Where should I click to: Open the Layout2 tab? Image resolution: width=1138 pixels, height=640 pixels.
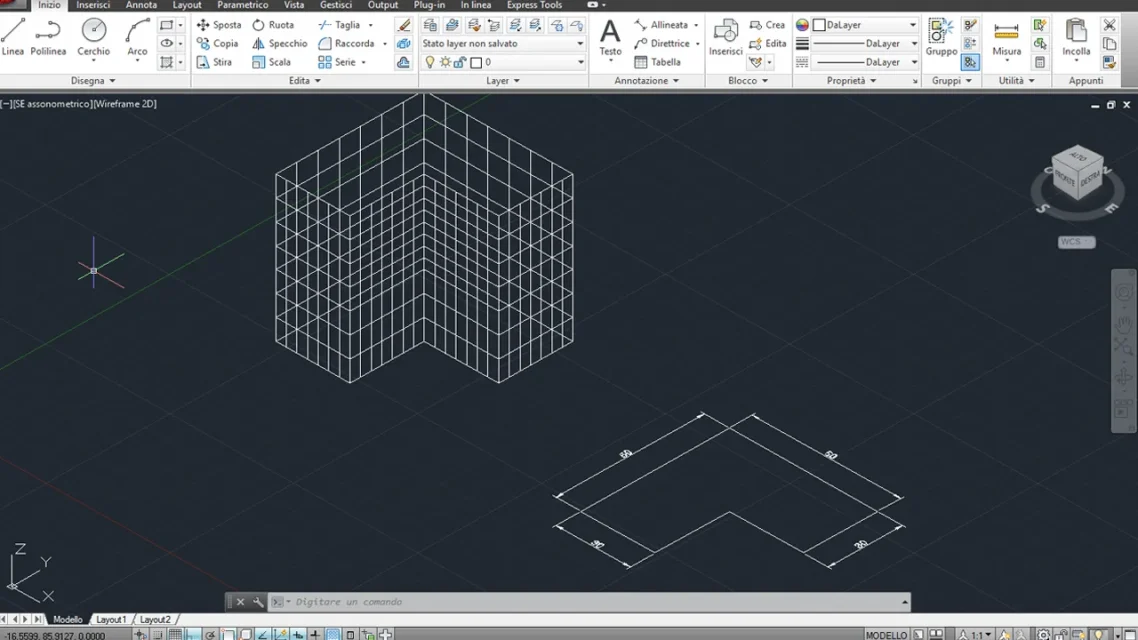point(155,620)
